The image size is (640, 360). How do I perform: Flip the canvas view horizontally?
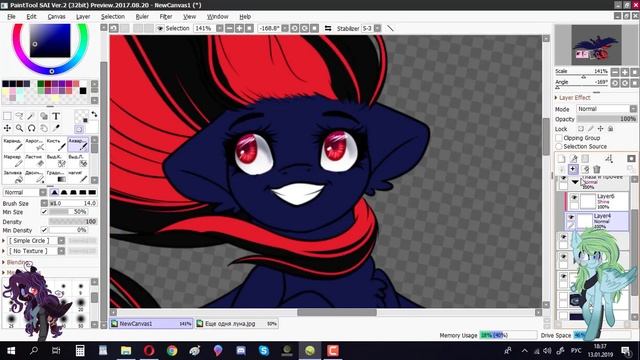pyautogui.click(x=328, y=28)
